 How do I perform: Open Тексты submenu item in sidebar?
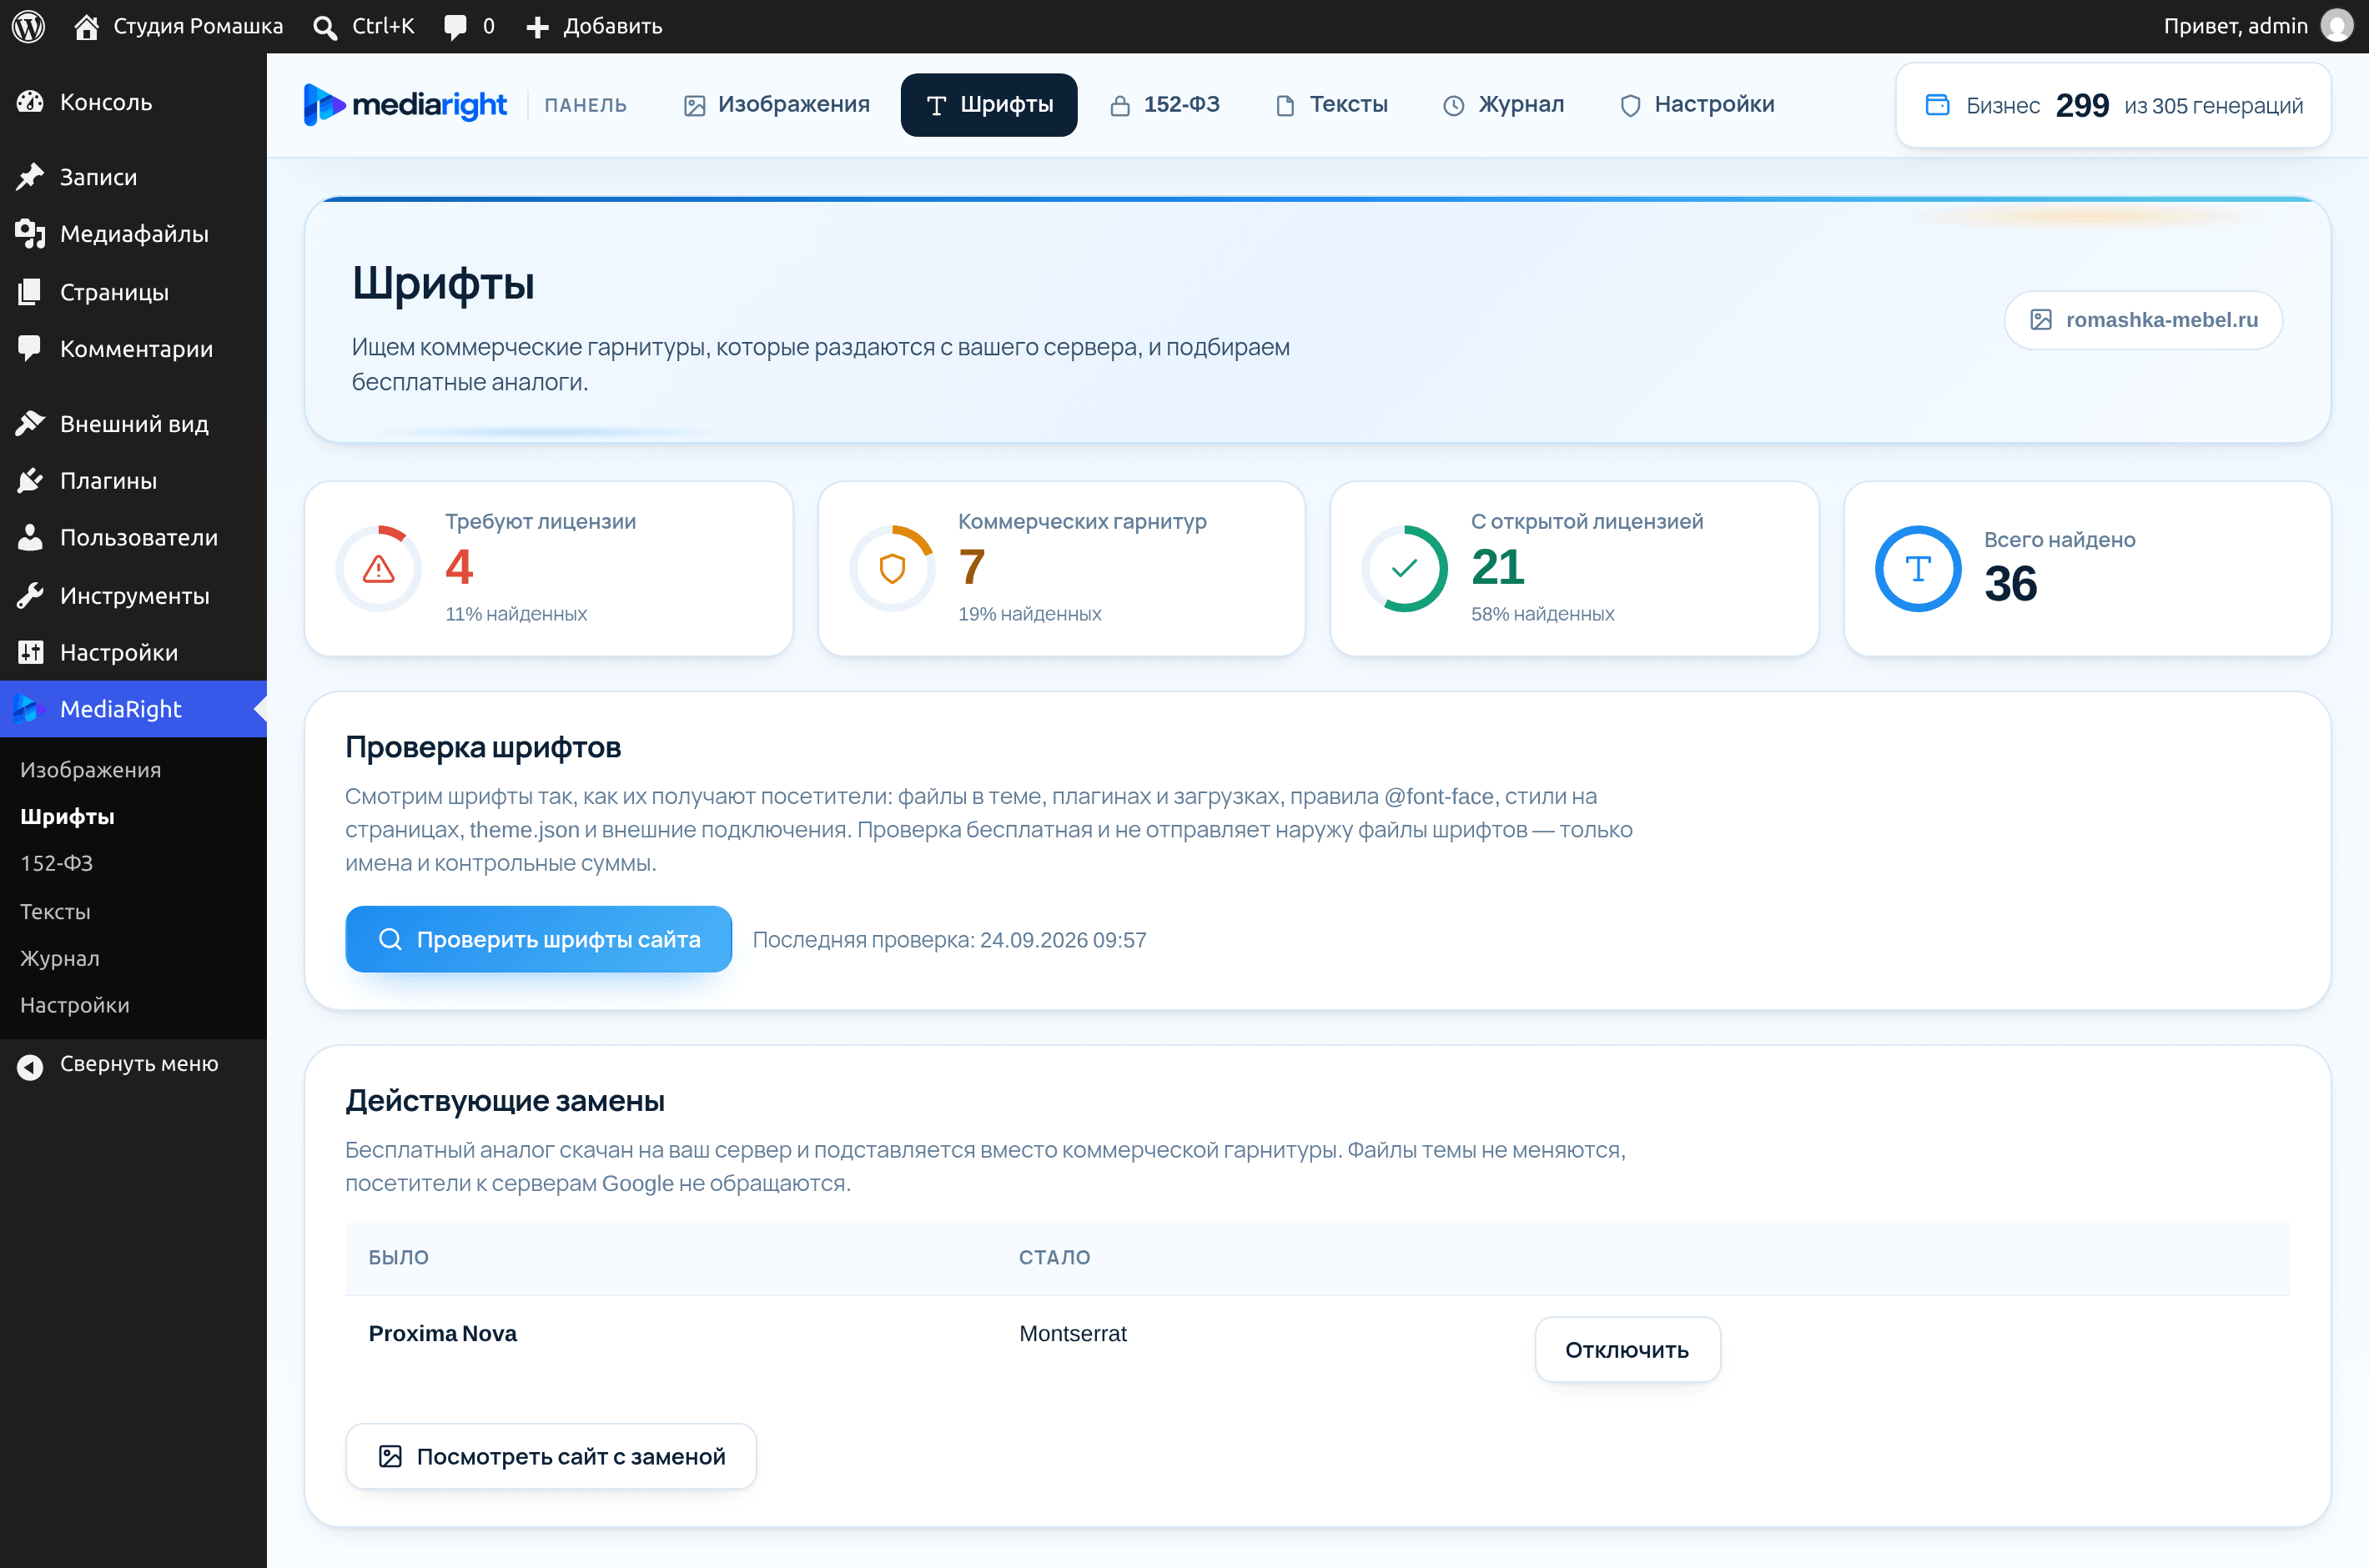(x=134, y=912)
